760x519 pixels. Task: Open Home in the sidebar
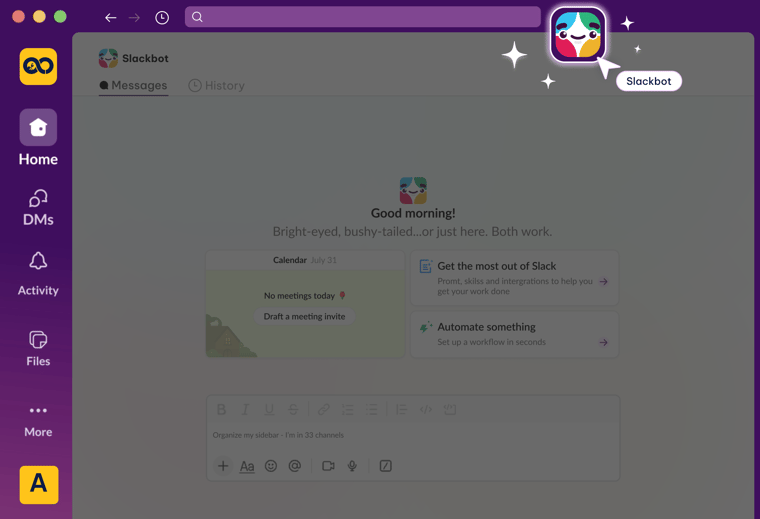click(38, 138)
